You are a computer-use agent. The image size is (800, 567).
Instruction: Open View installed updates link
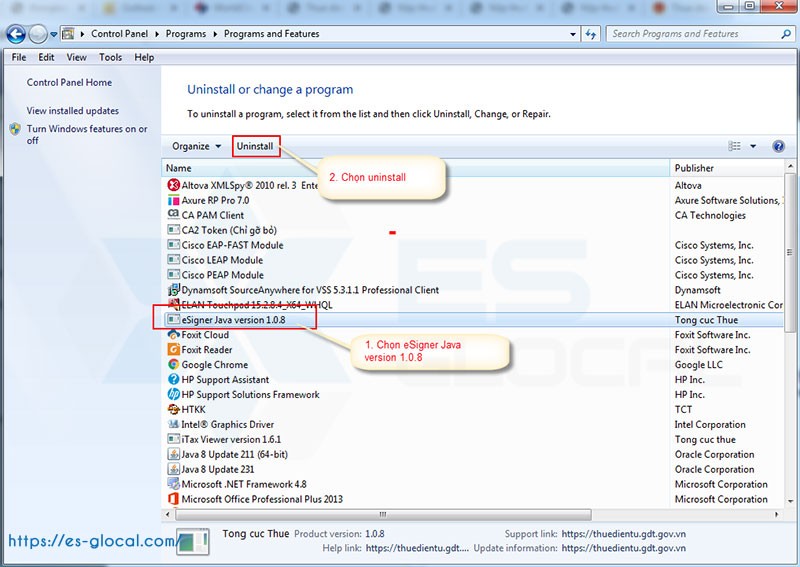(72, 110)
